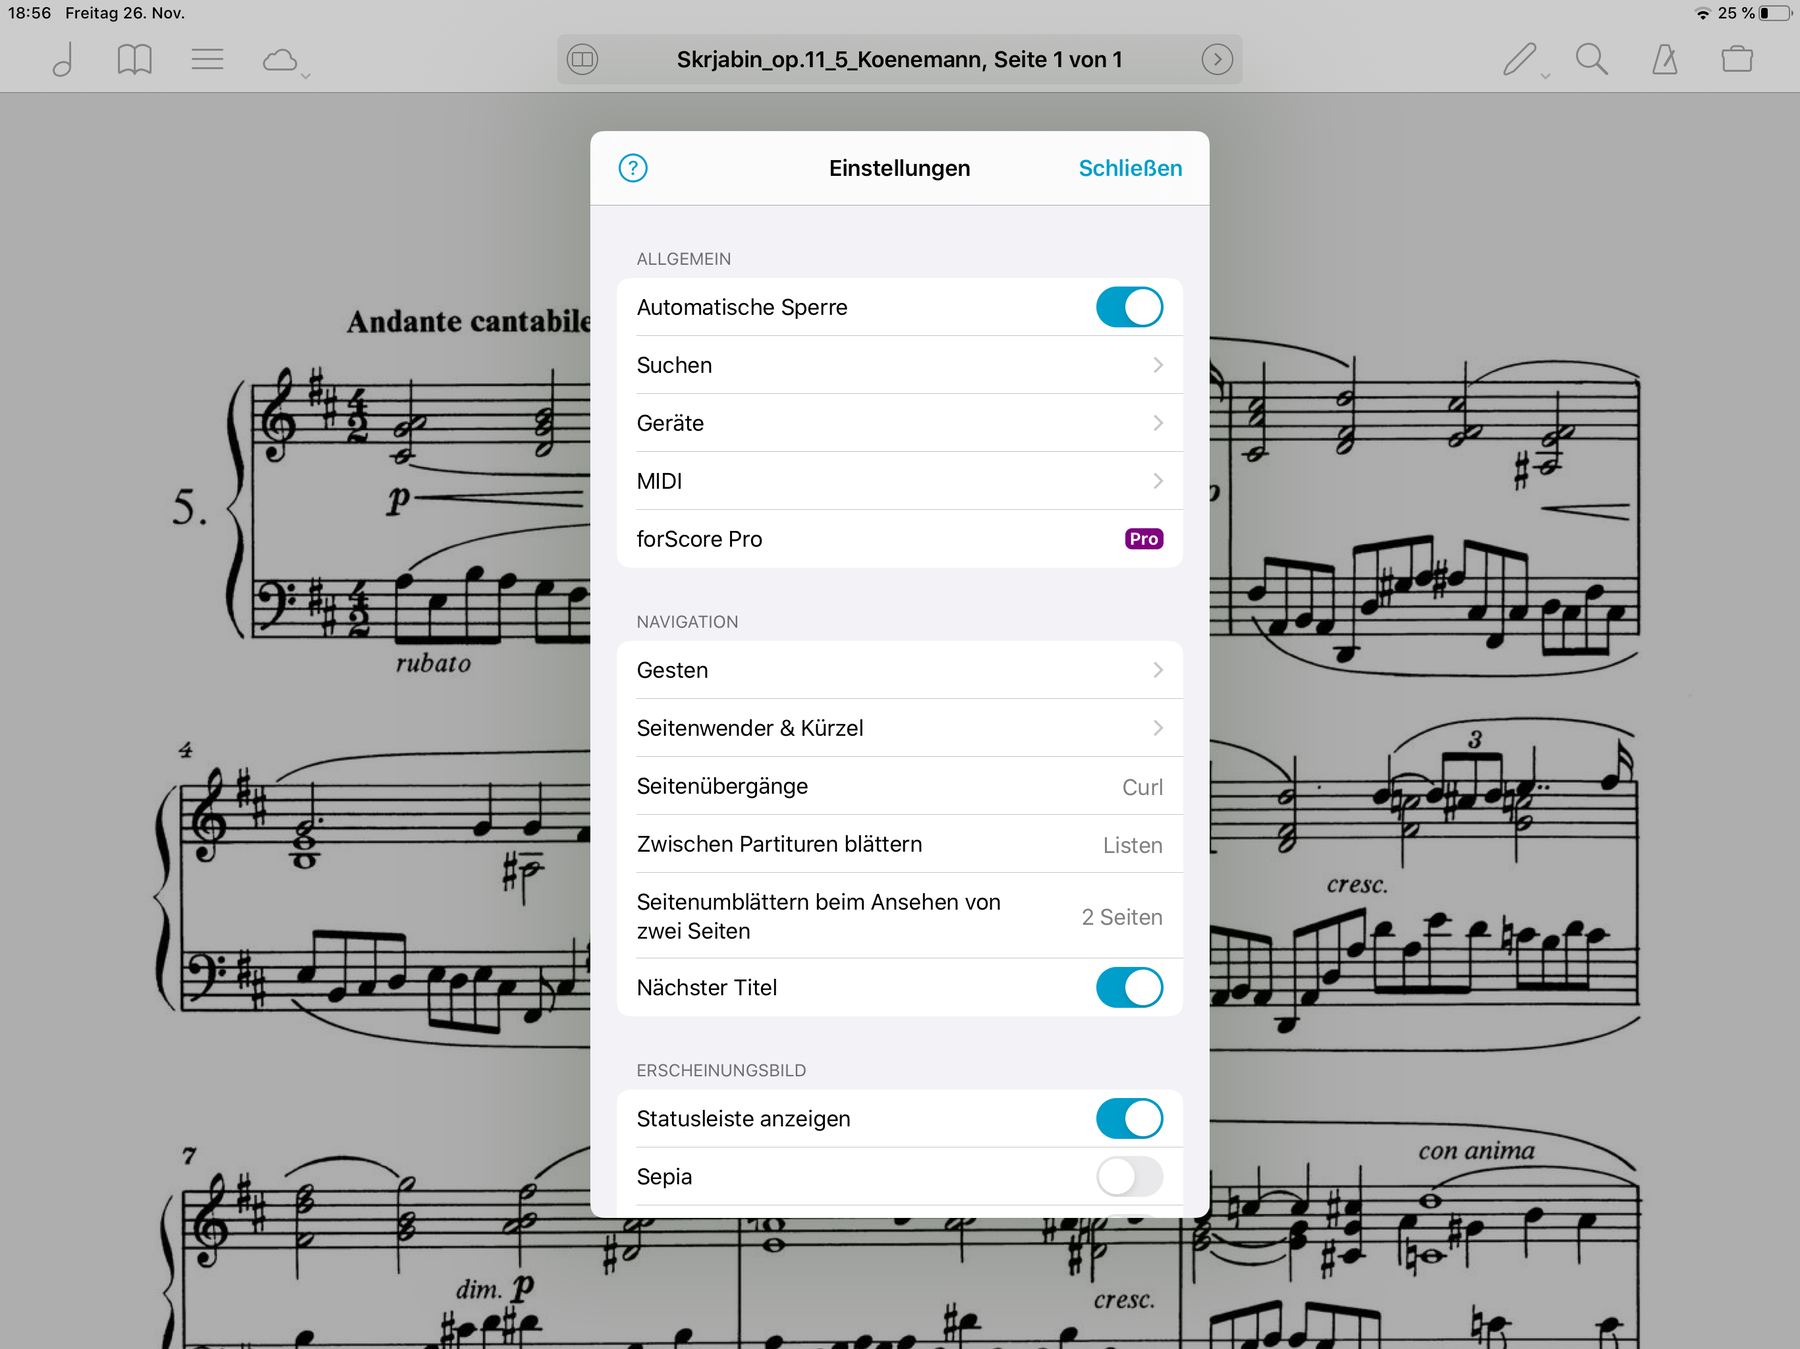Expand the MIDI settings chevron
The width and height of the screenshot is (1800, 1349).
tap(1158, 481)
